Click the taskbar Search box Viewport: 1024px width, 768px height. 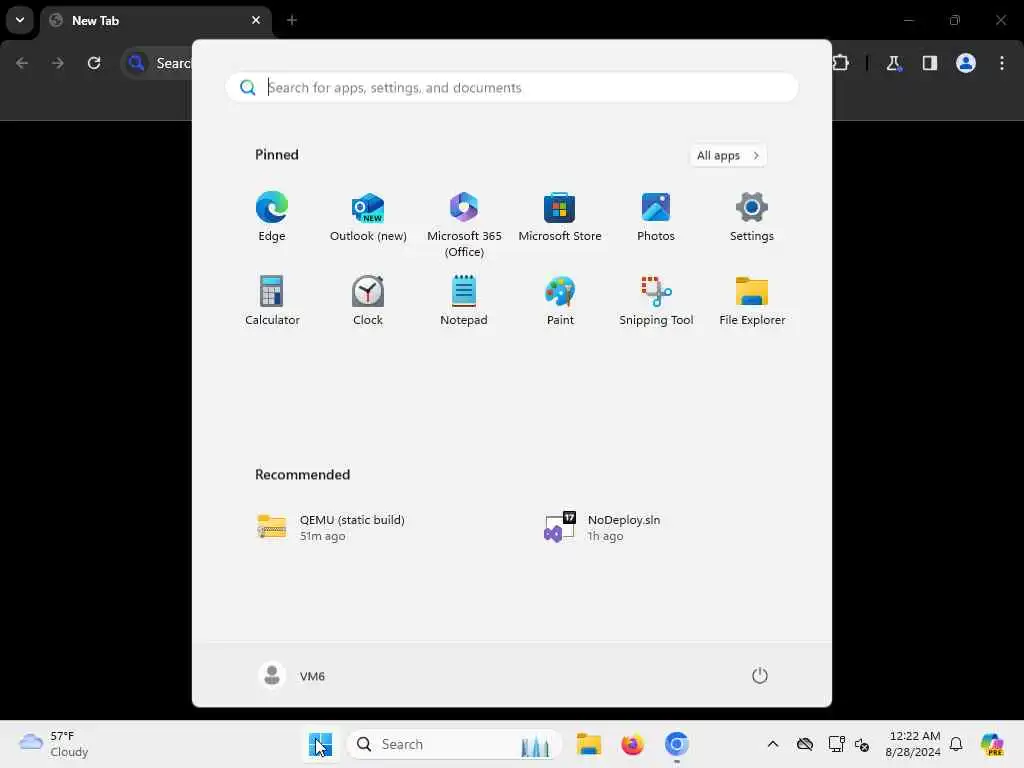pos(455,744)
